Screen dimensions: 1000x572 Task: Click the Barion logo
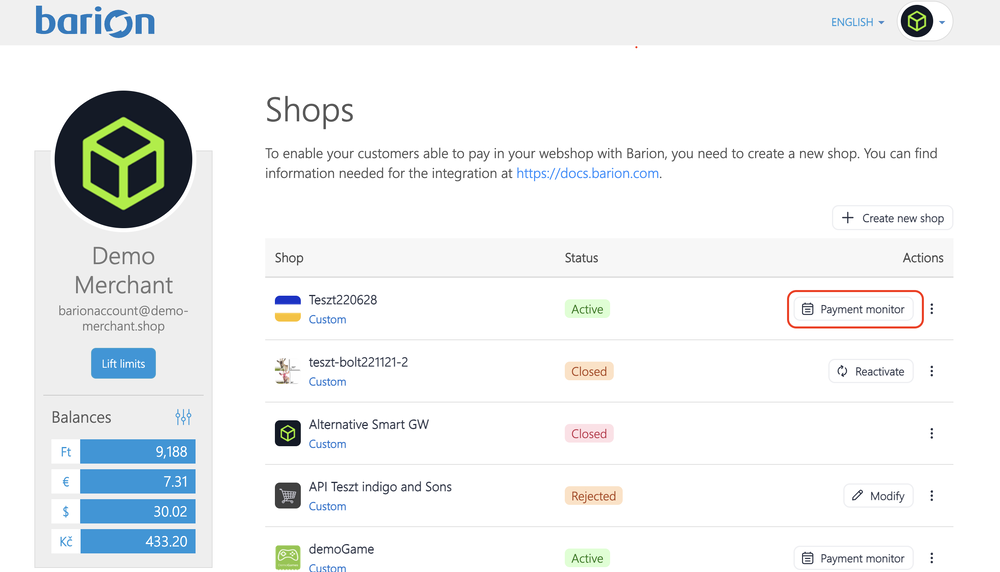click(x=95, y=21)
